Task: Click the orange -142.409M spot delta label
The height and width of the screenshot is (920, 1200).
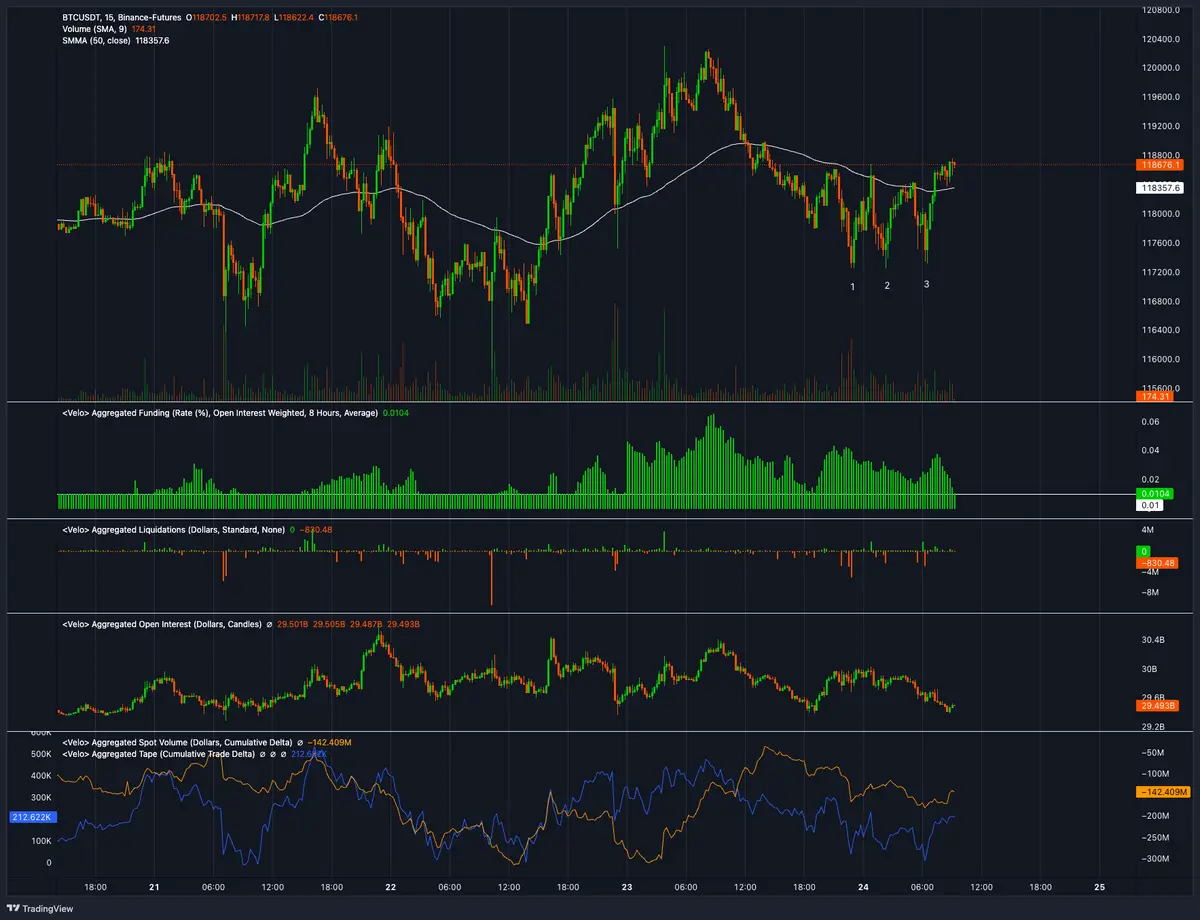Action: (1162, 792)
